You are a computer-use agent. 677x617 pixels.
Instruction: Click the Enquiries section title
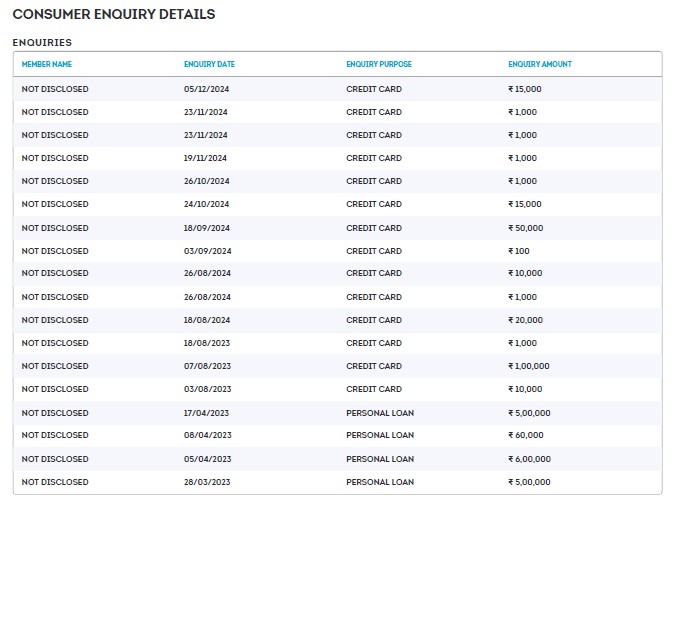pos(42,43)
